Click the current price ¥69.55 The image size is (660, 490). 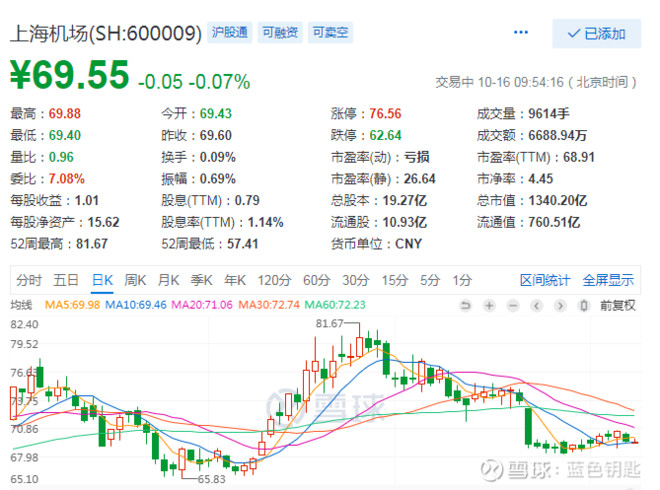point(70,75)
